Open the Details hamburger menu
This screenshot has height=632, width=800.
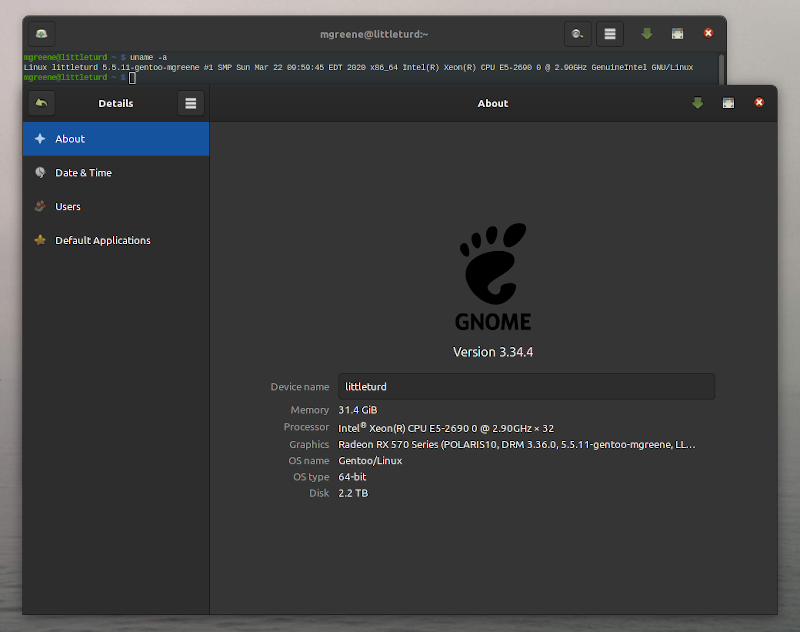(191, 103)
